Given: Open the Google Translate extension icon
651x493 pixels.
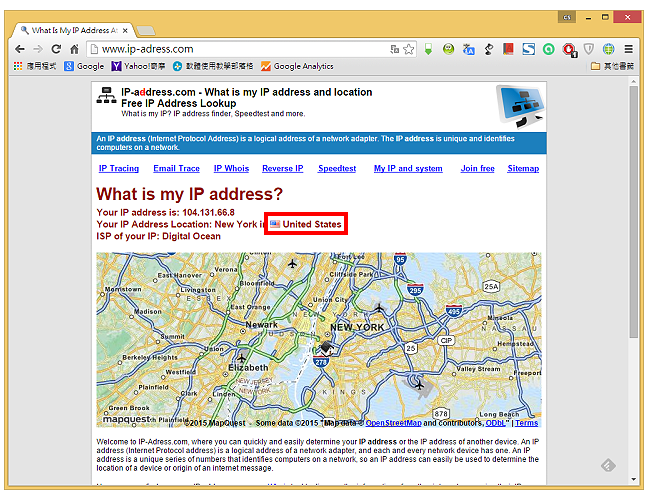Looking at the screenshot, I should click(x=468, y=49).
